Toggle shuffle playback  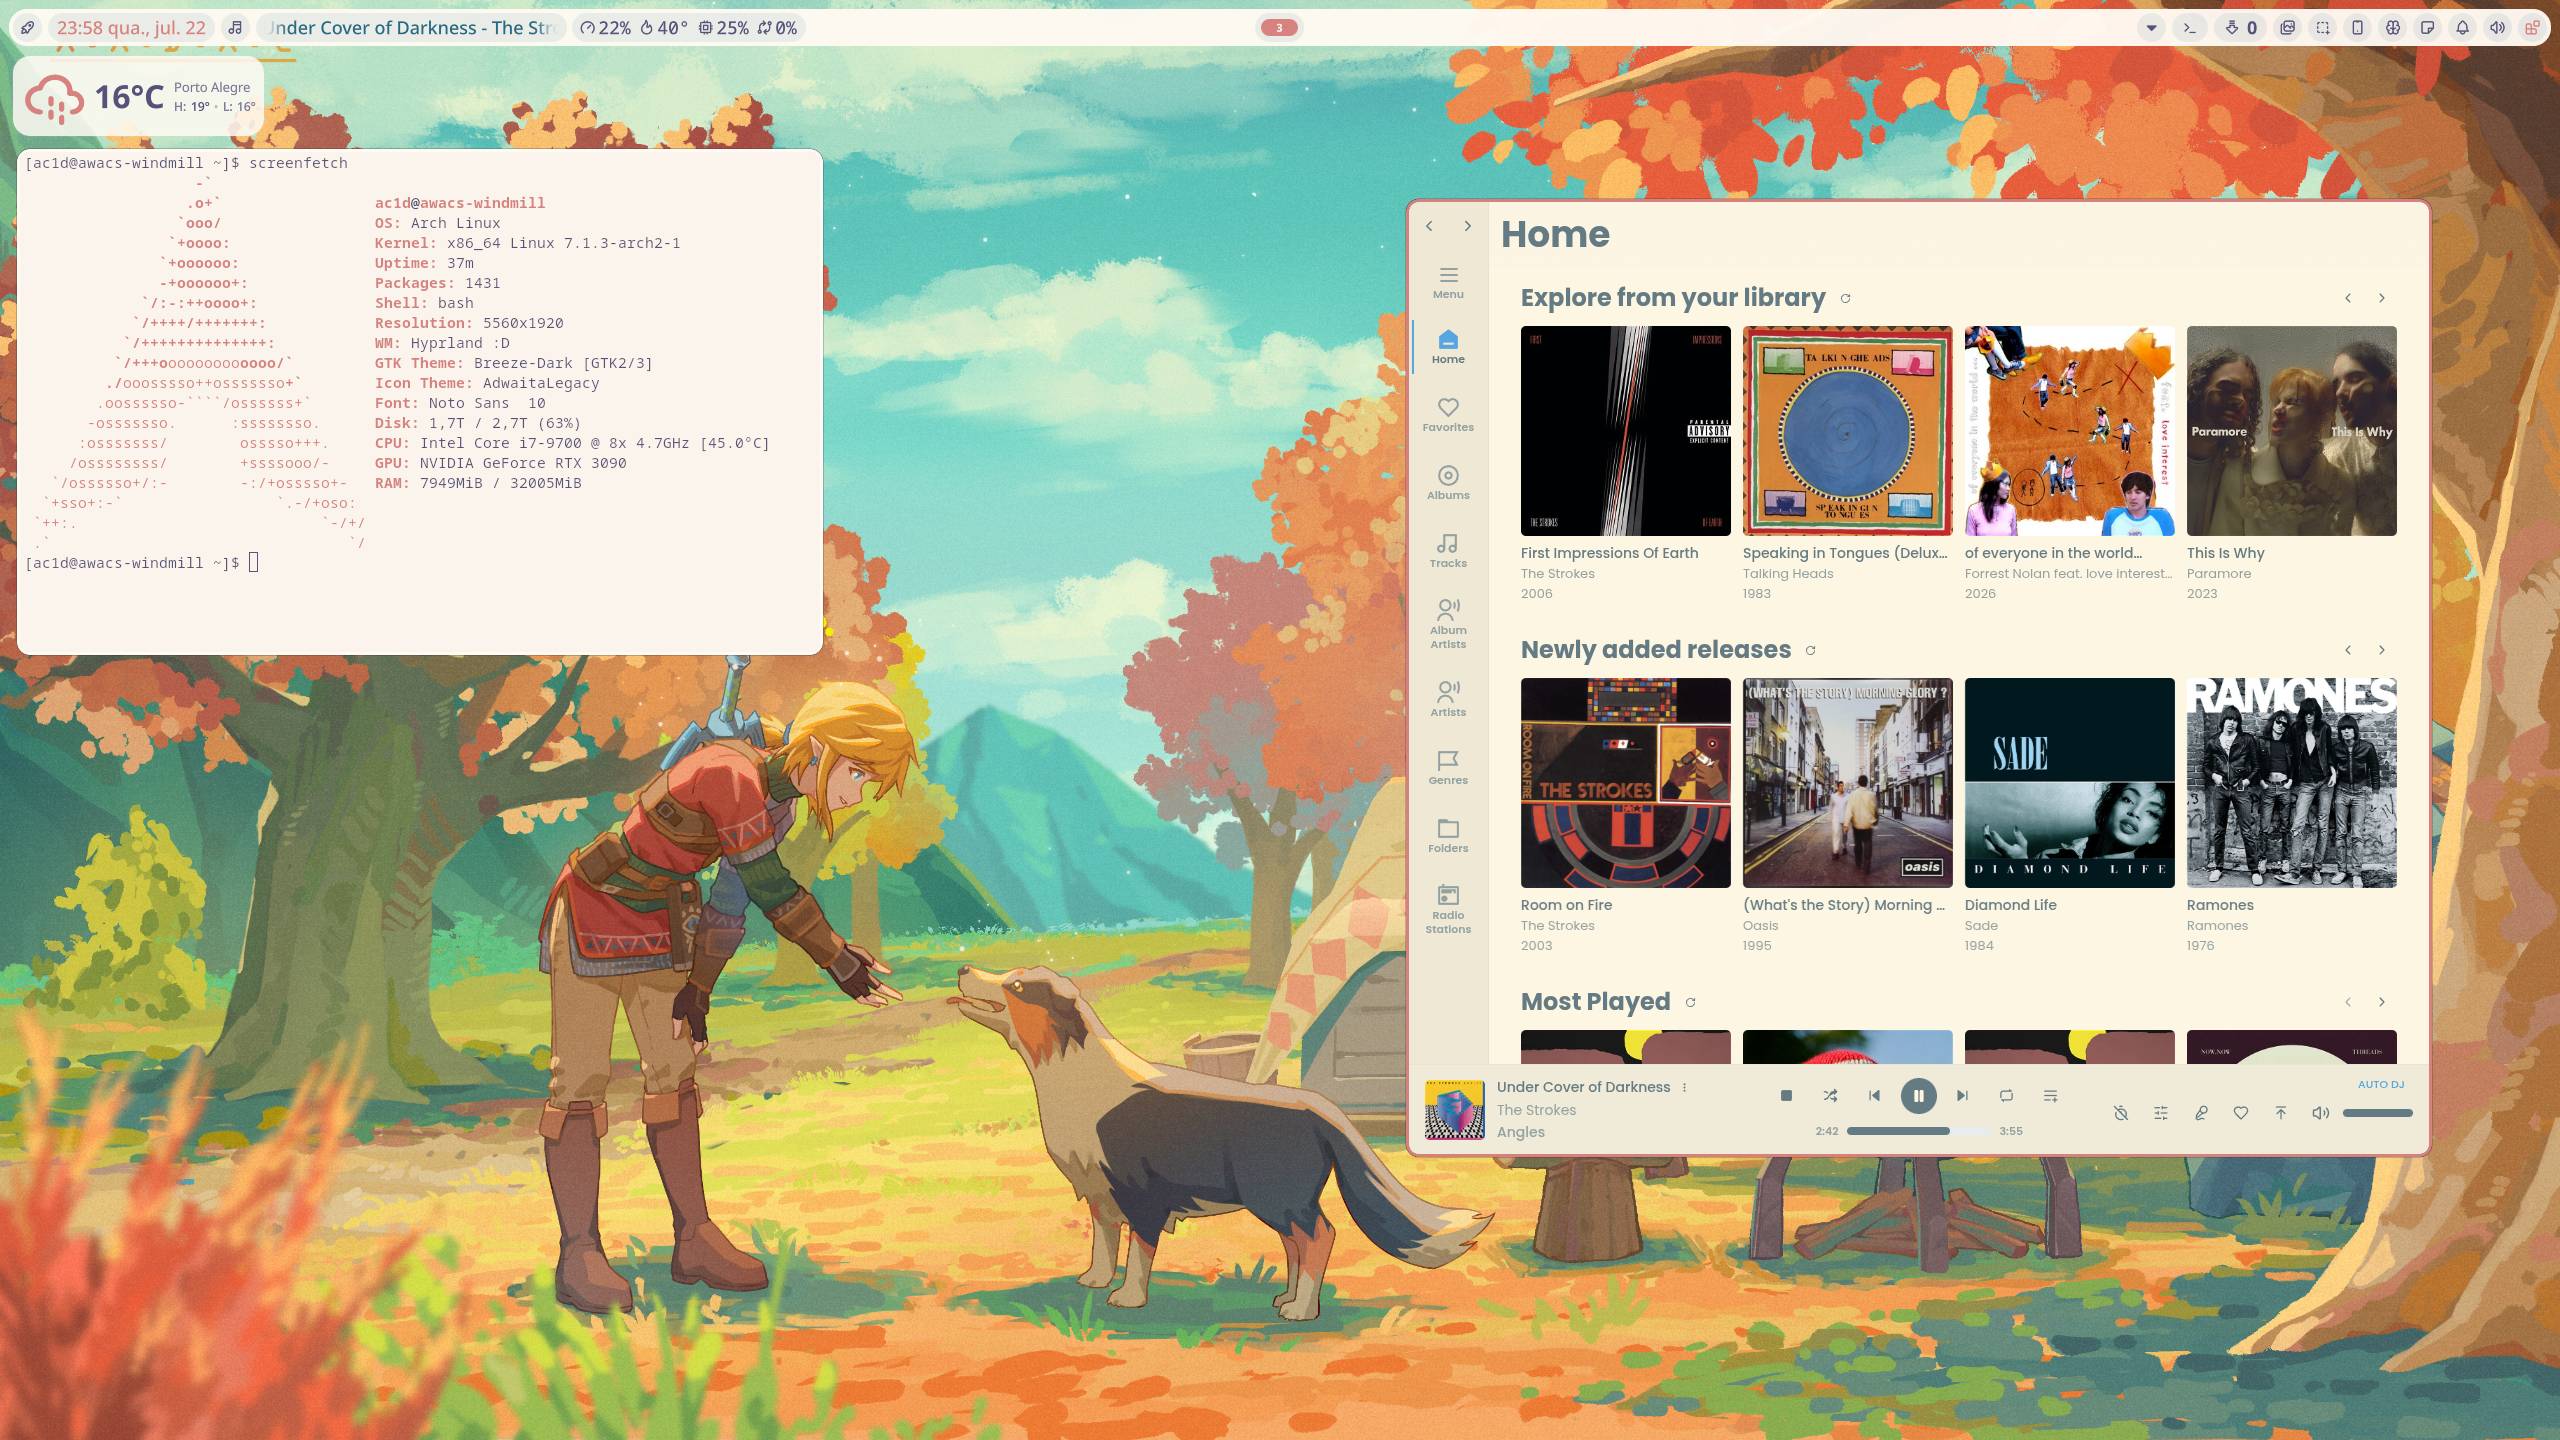click(1830, 1096)
